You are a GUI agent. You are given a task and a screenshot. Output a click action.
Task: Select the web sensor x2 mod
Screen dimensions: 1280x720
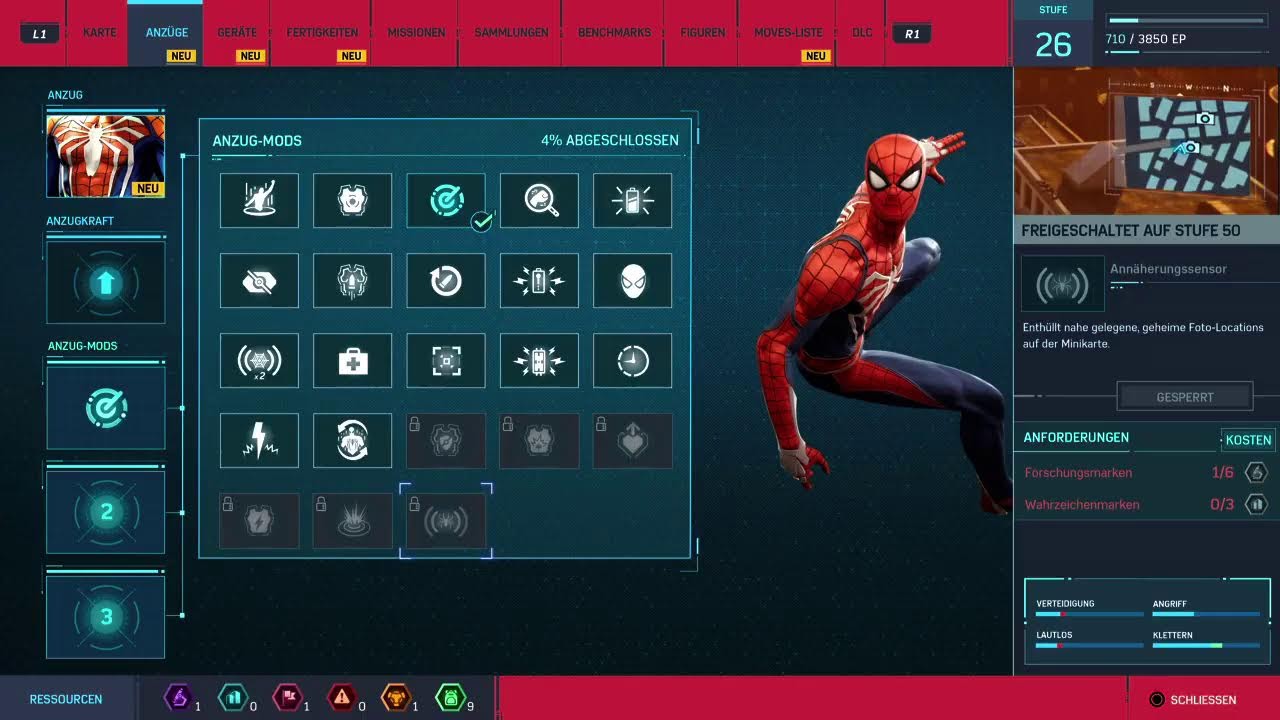tap(259, 360)
